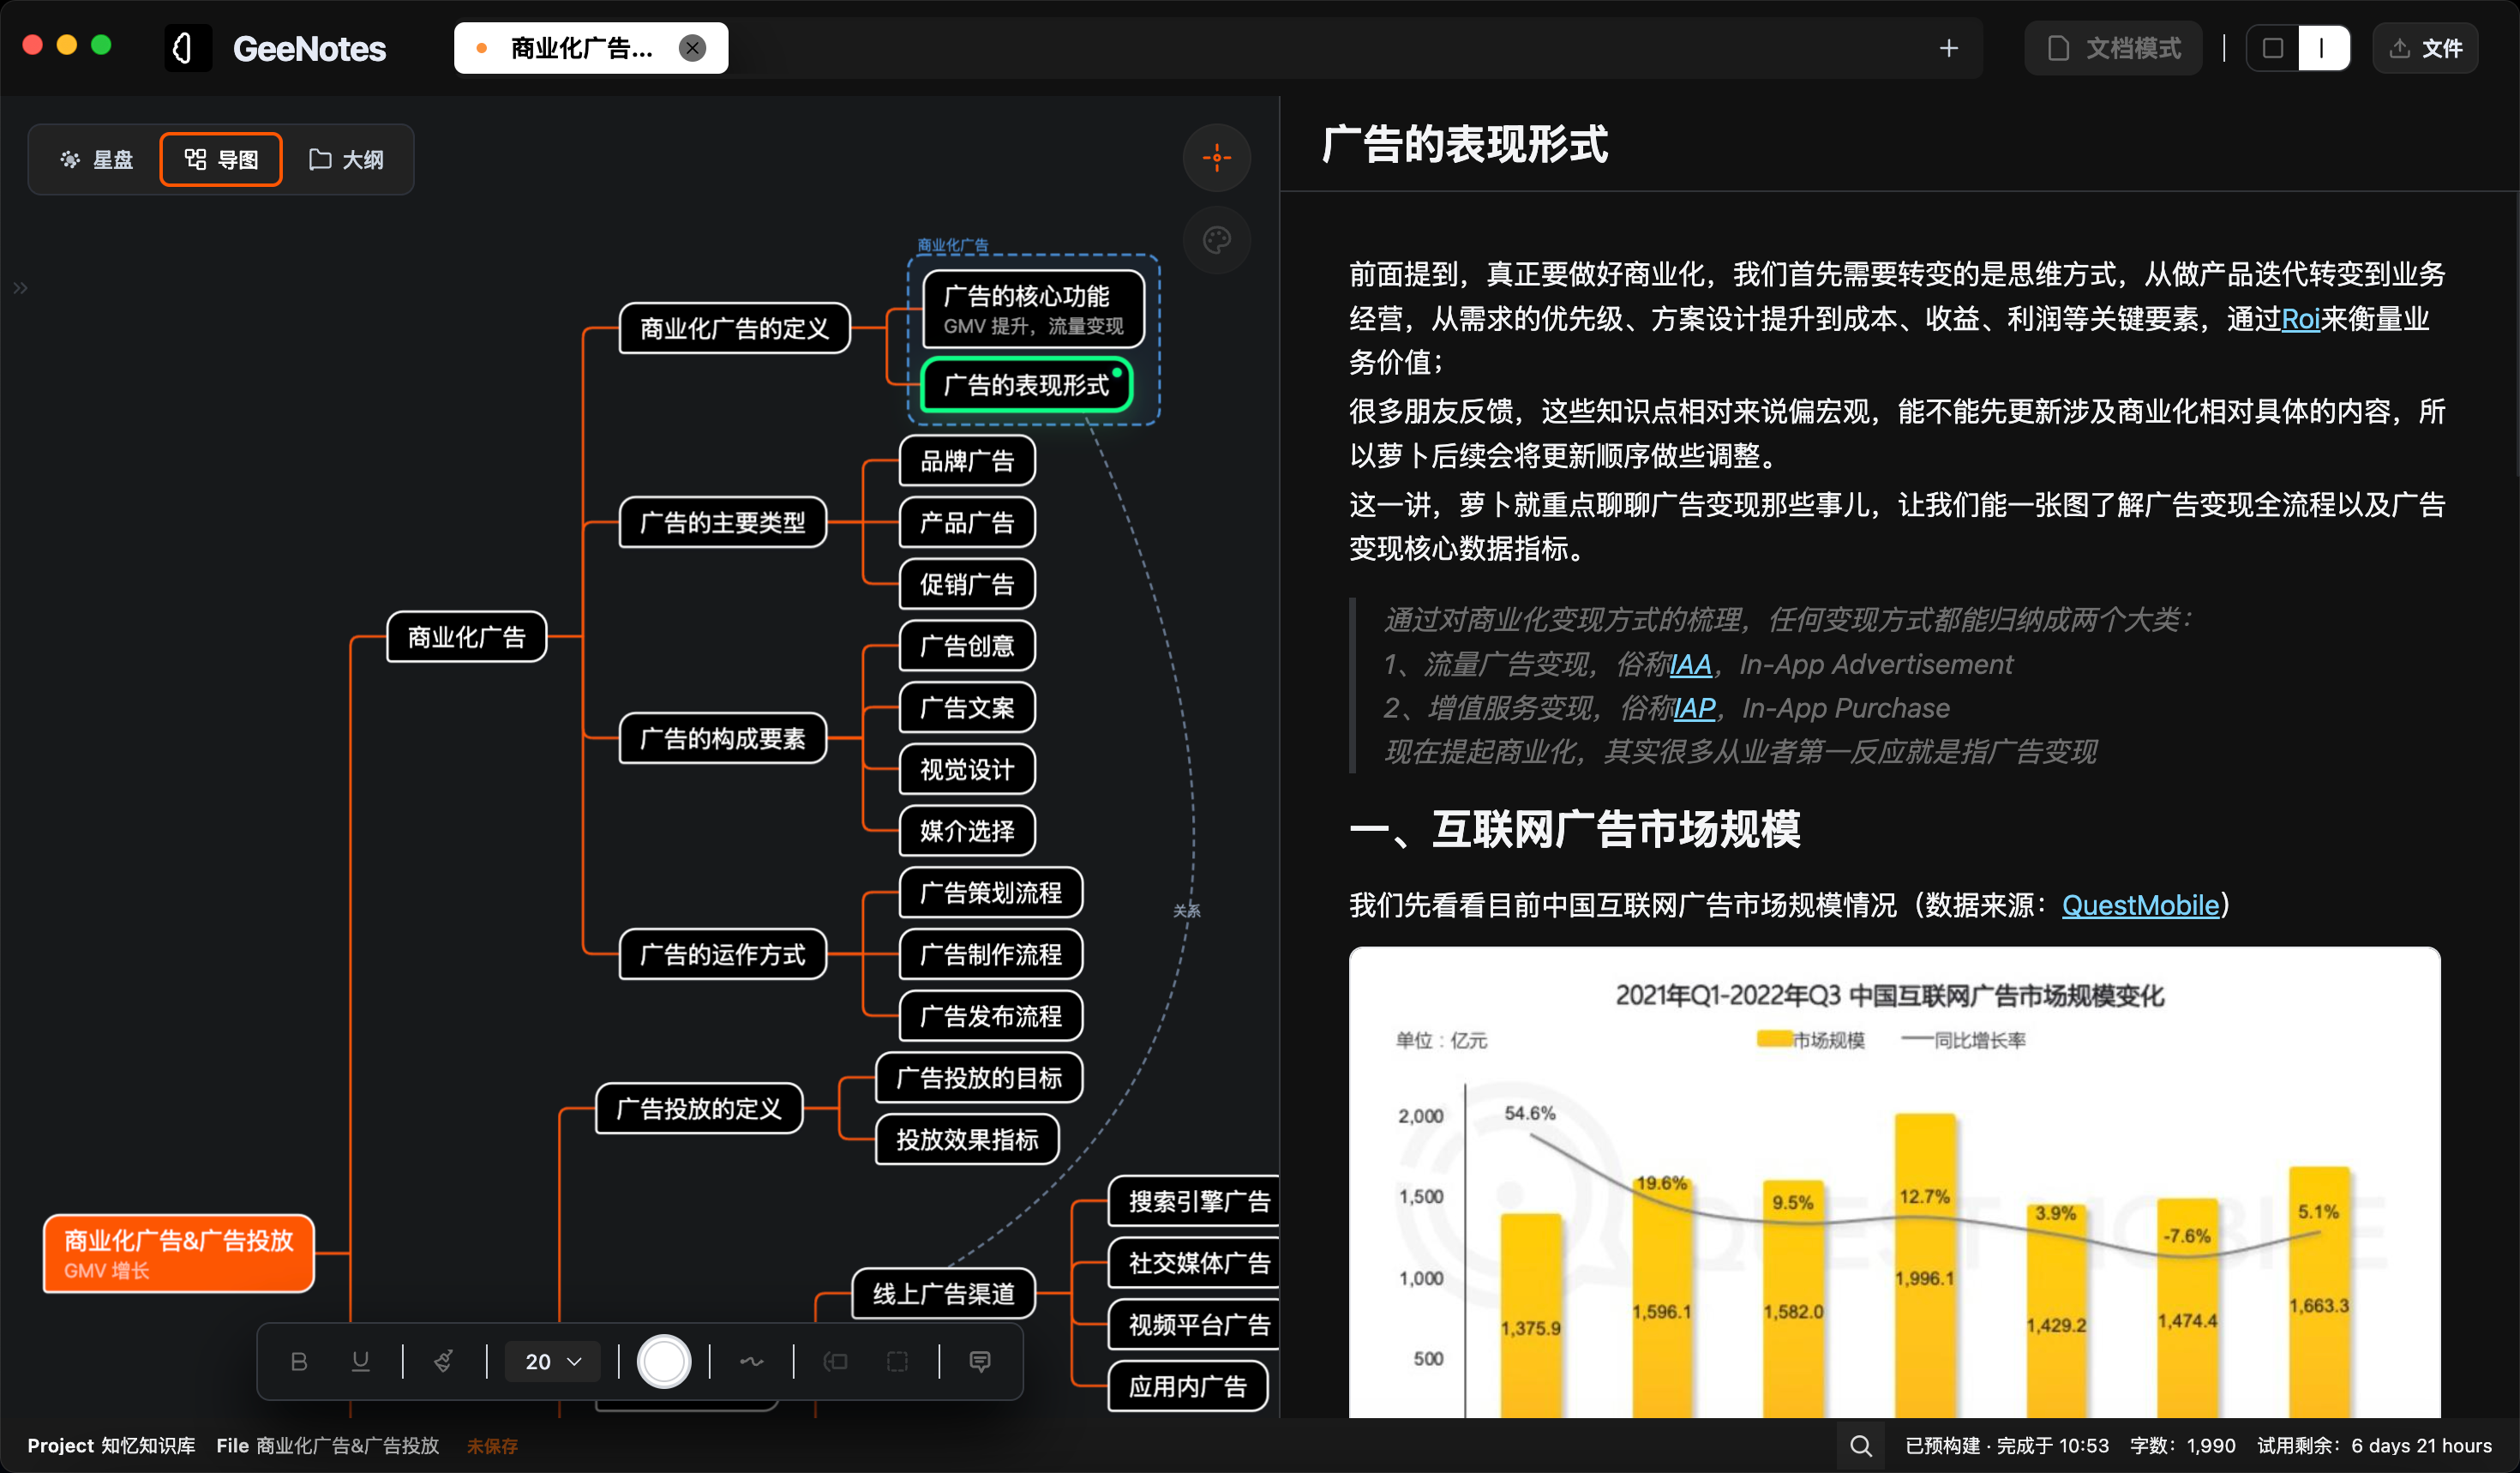
Task: Select the 商业化广告&广告投放 root node
Action: coord(178,1252)
